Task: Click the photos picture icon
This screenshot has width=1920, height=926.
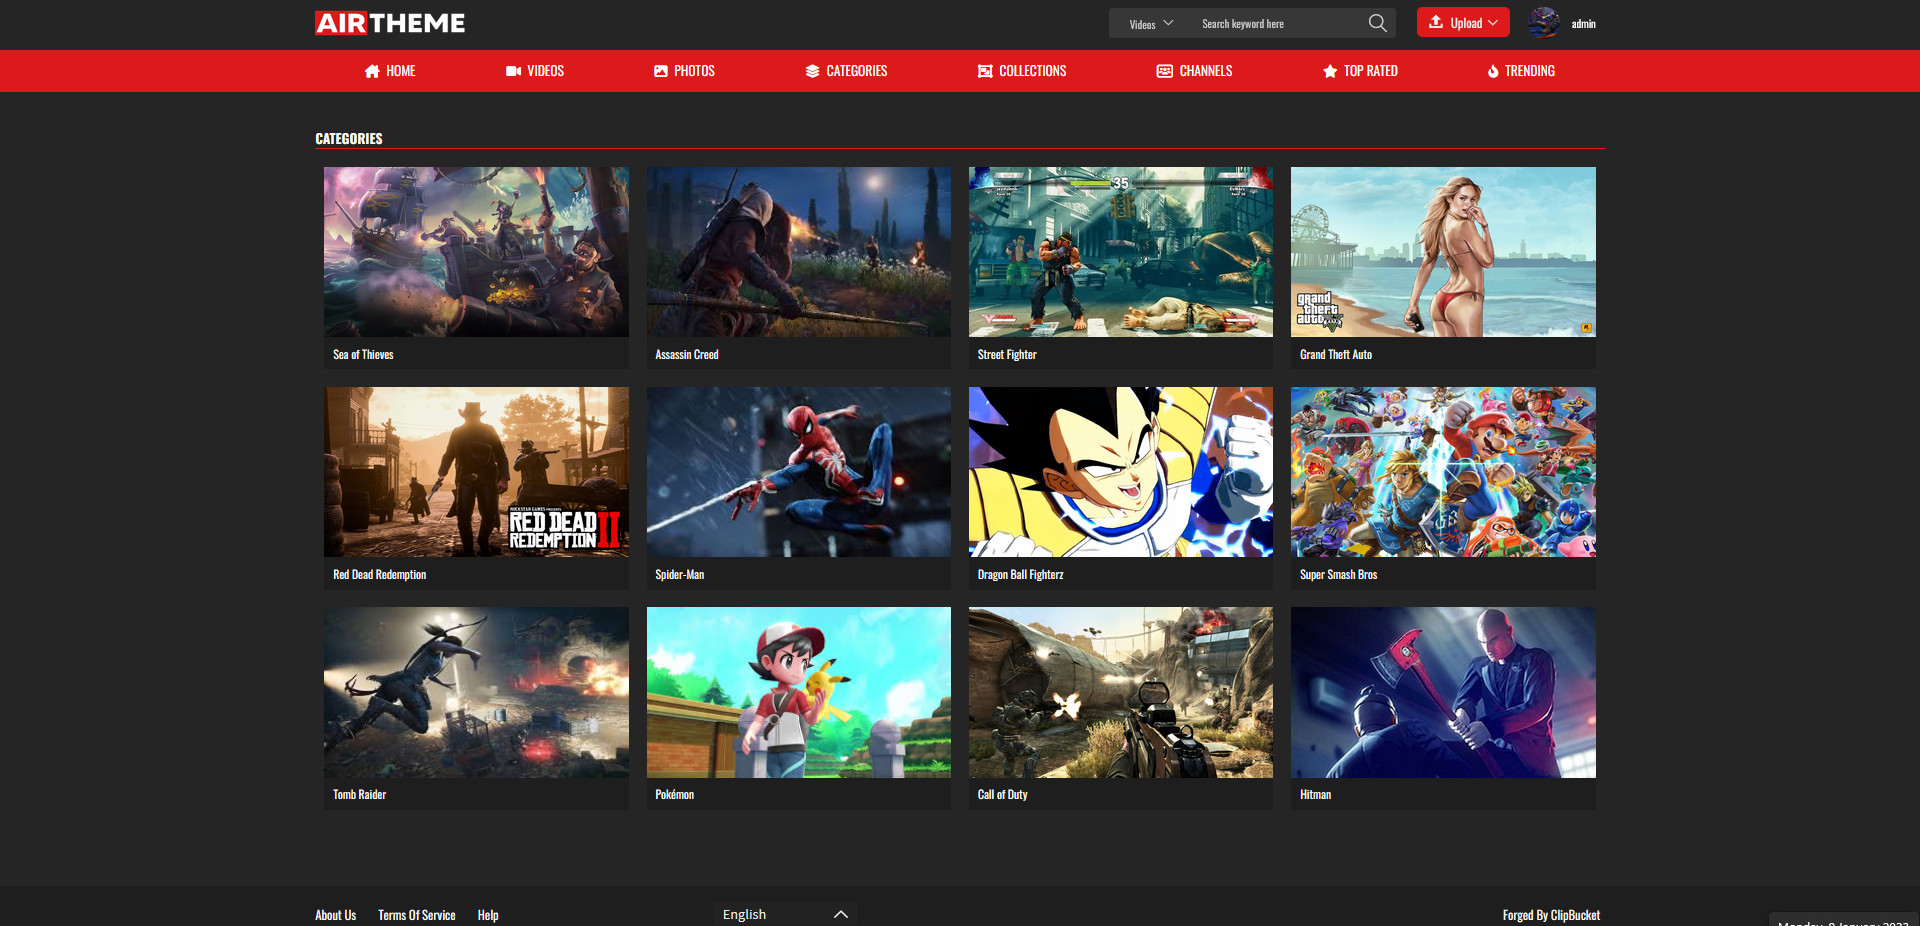Action: pyautogui.click(x=660, y=71)
